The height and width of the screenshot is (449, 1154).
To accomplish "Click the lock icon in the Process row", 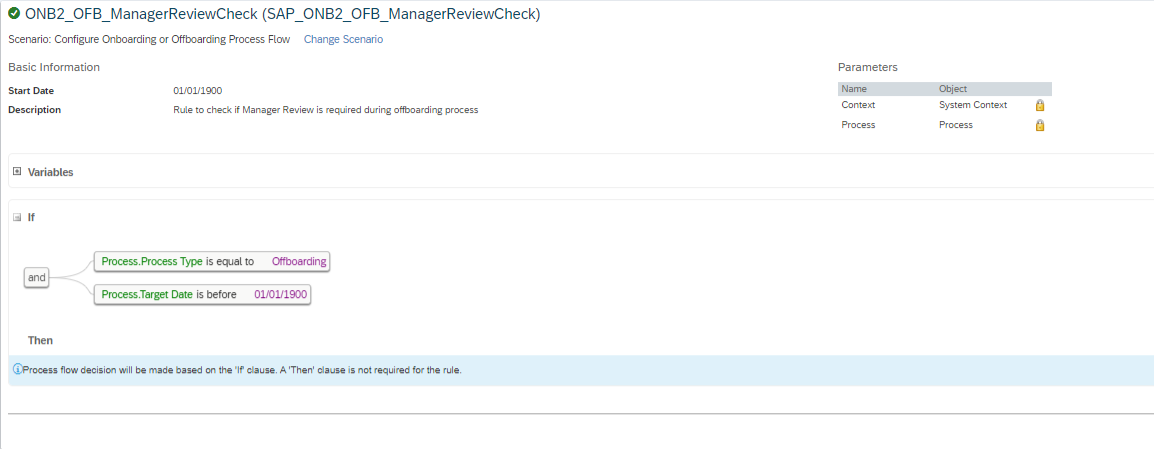I will [1040, 125].
